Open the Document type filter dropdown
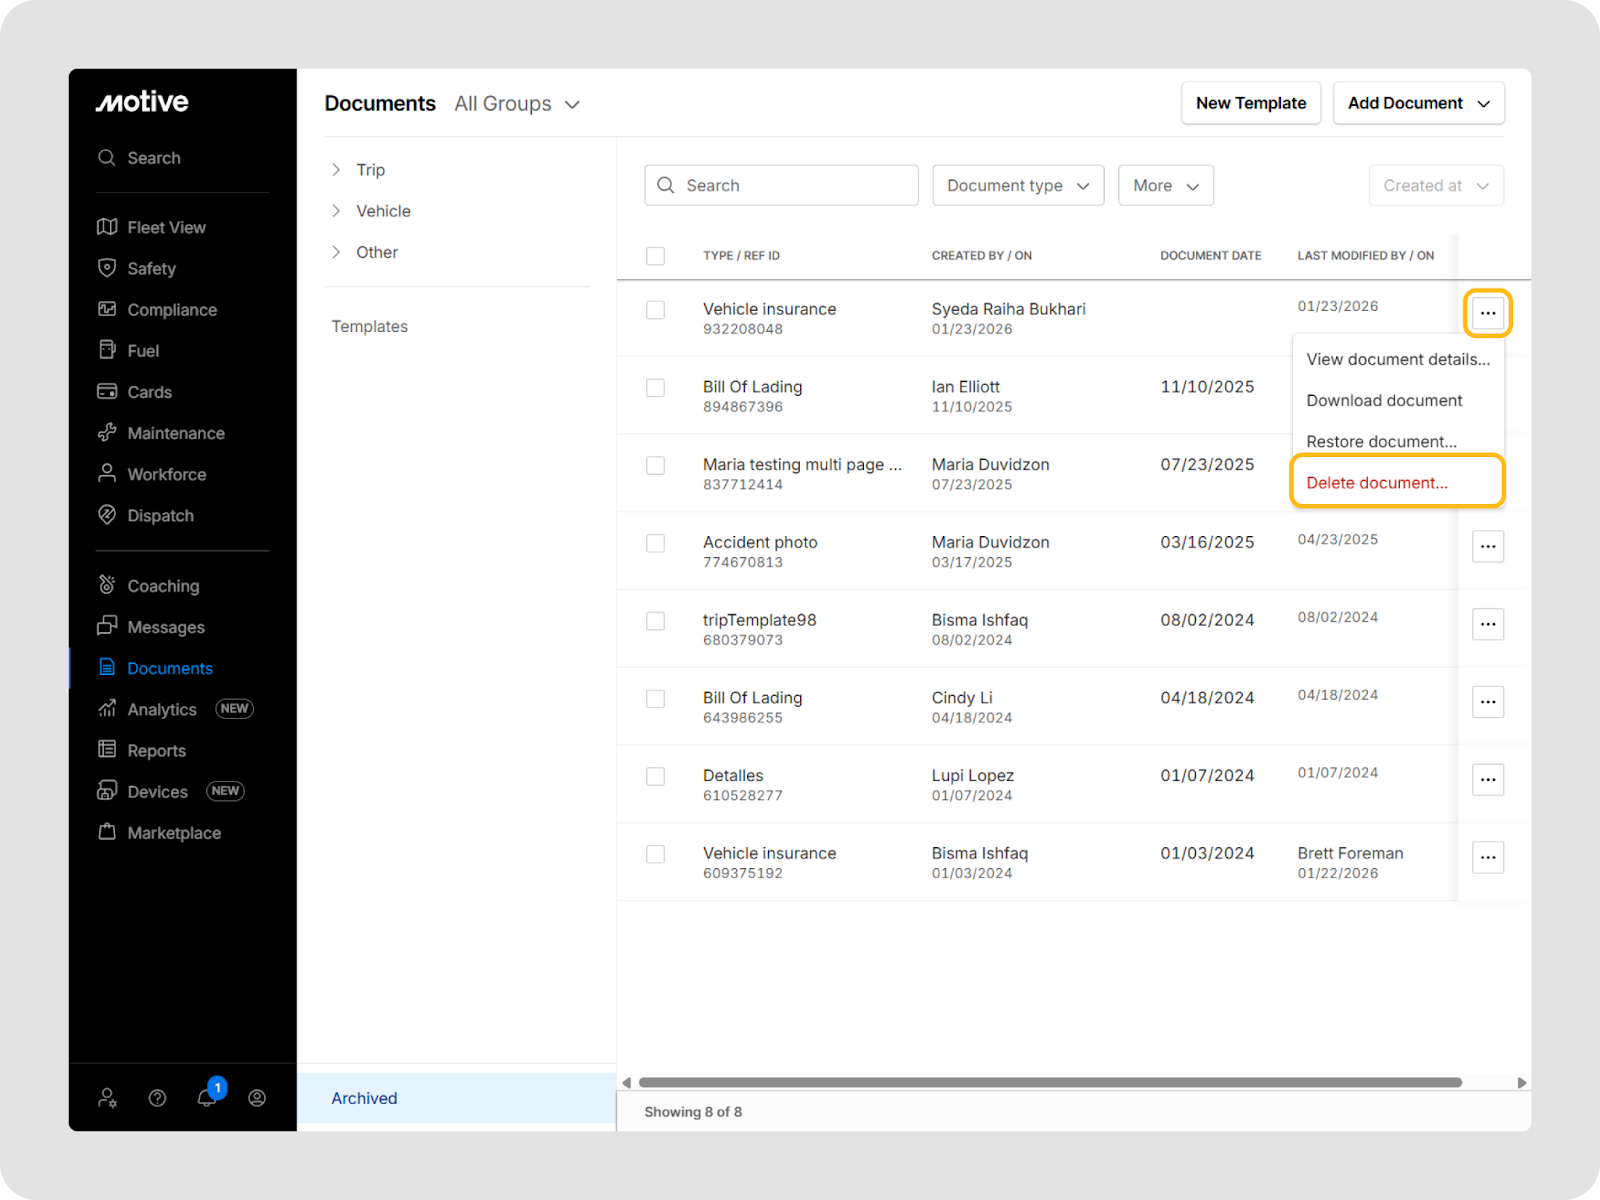This screenshot has width=1600, height=1200. [x=1017, y=186]
